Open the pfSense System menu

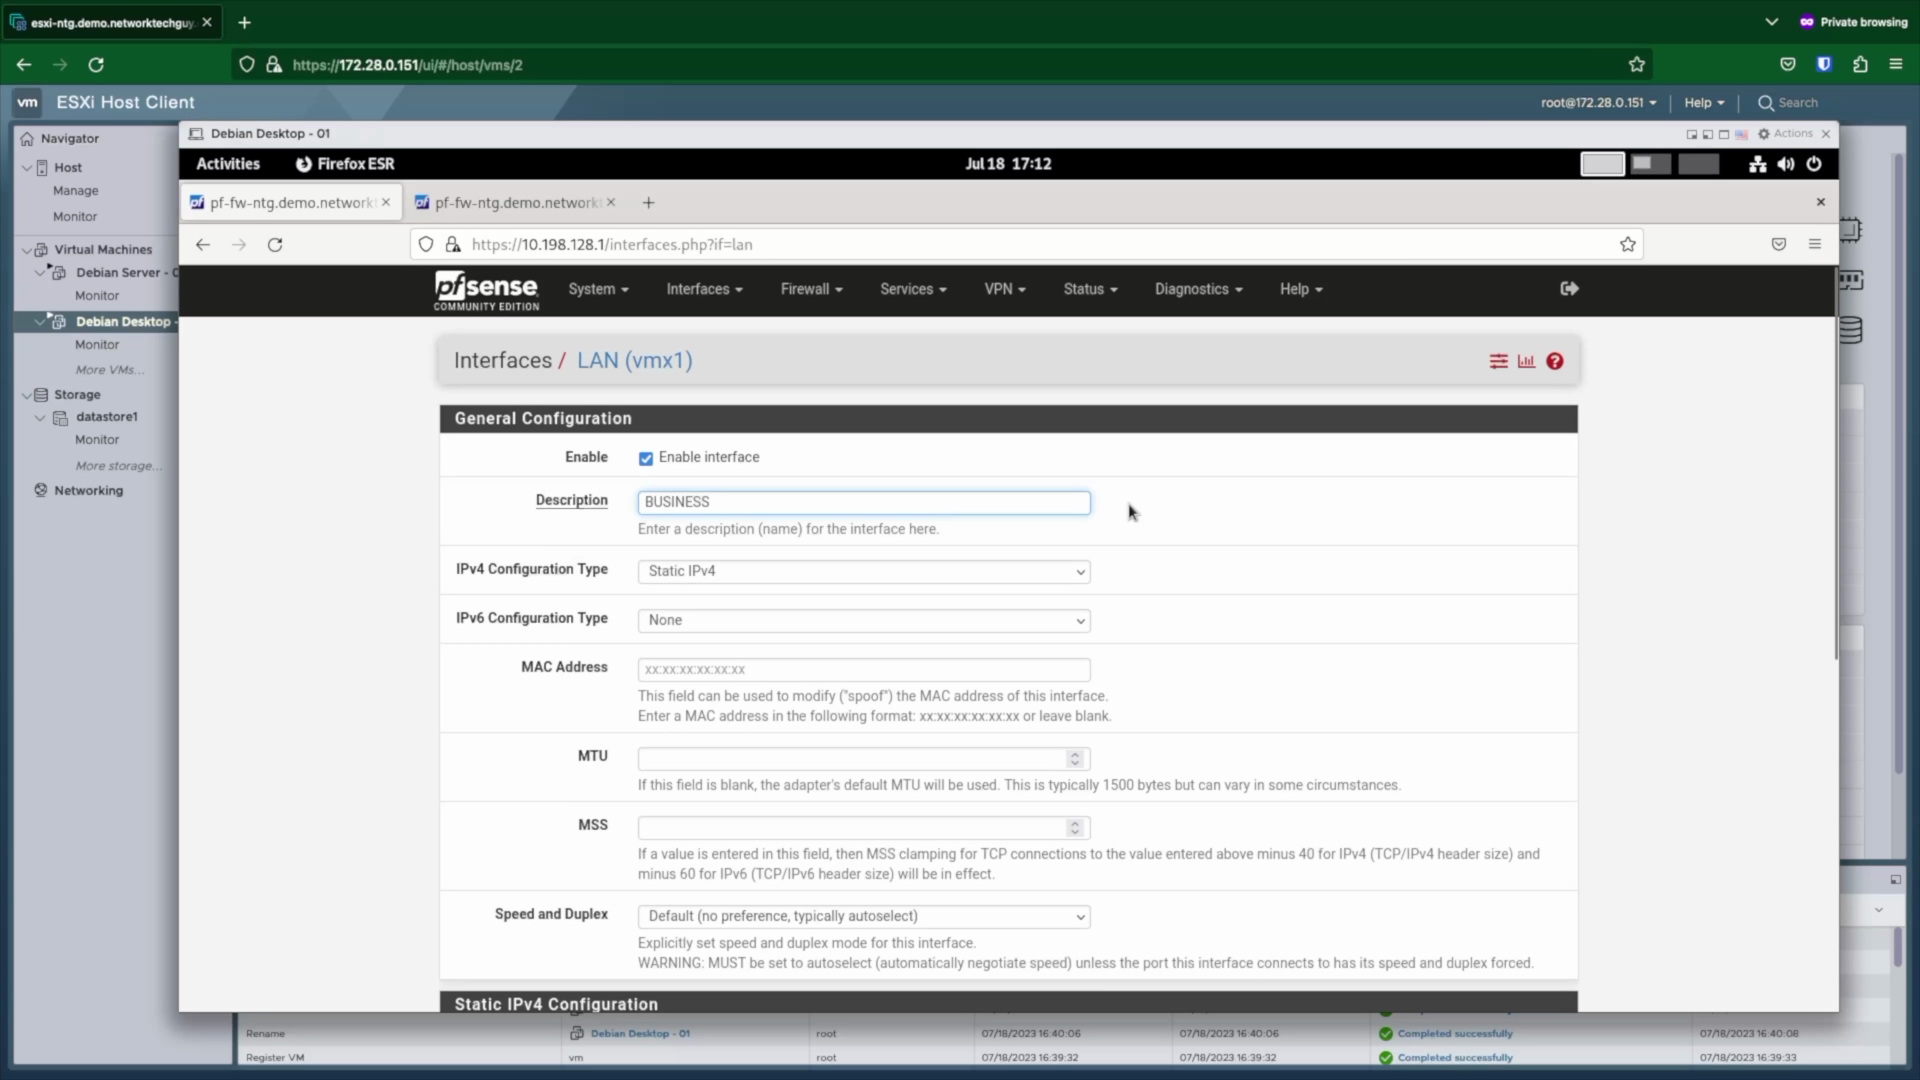pyautogui.click(x=598, y=289)
